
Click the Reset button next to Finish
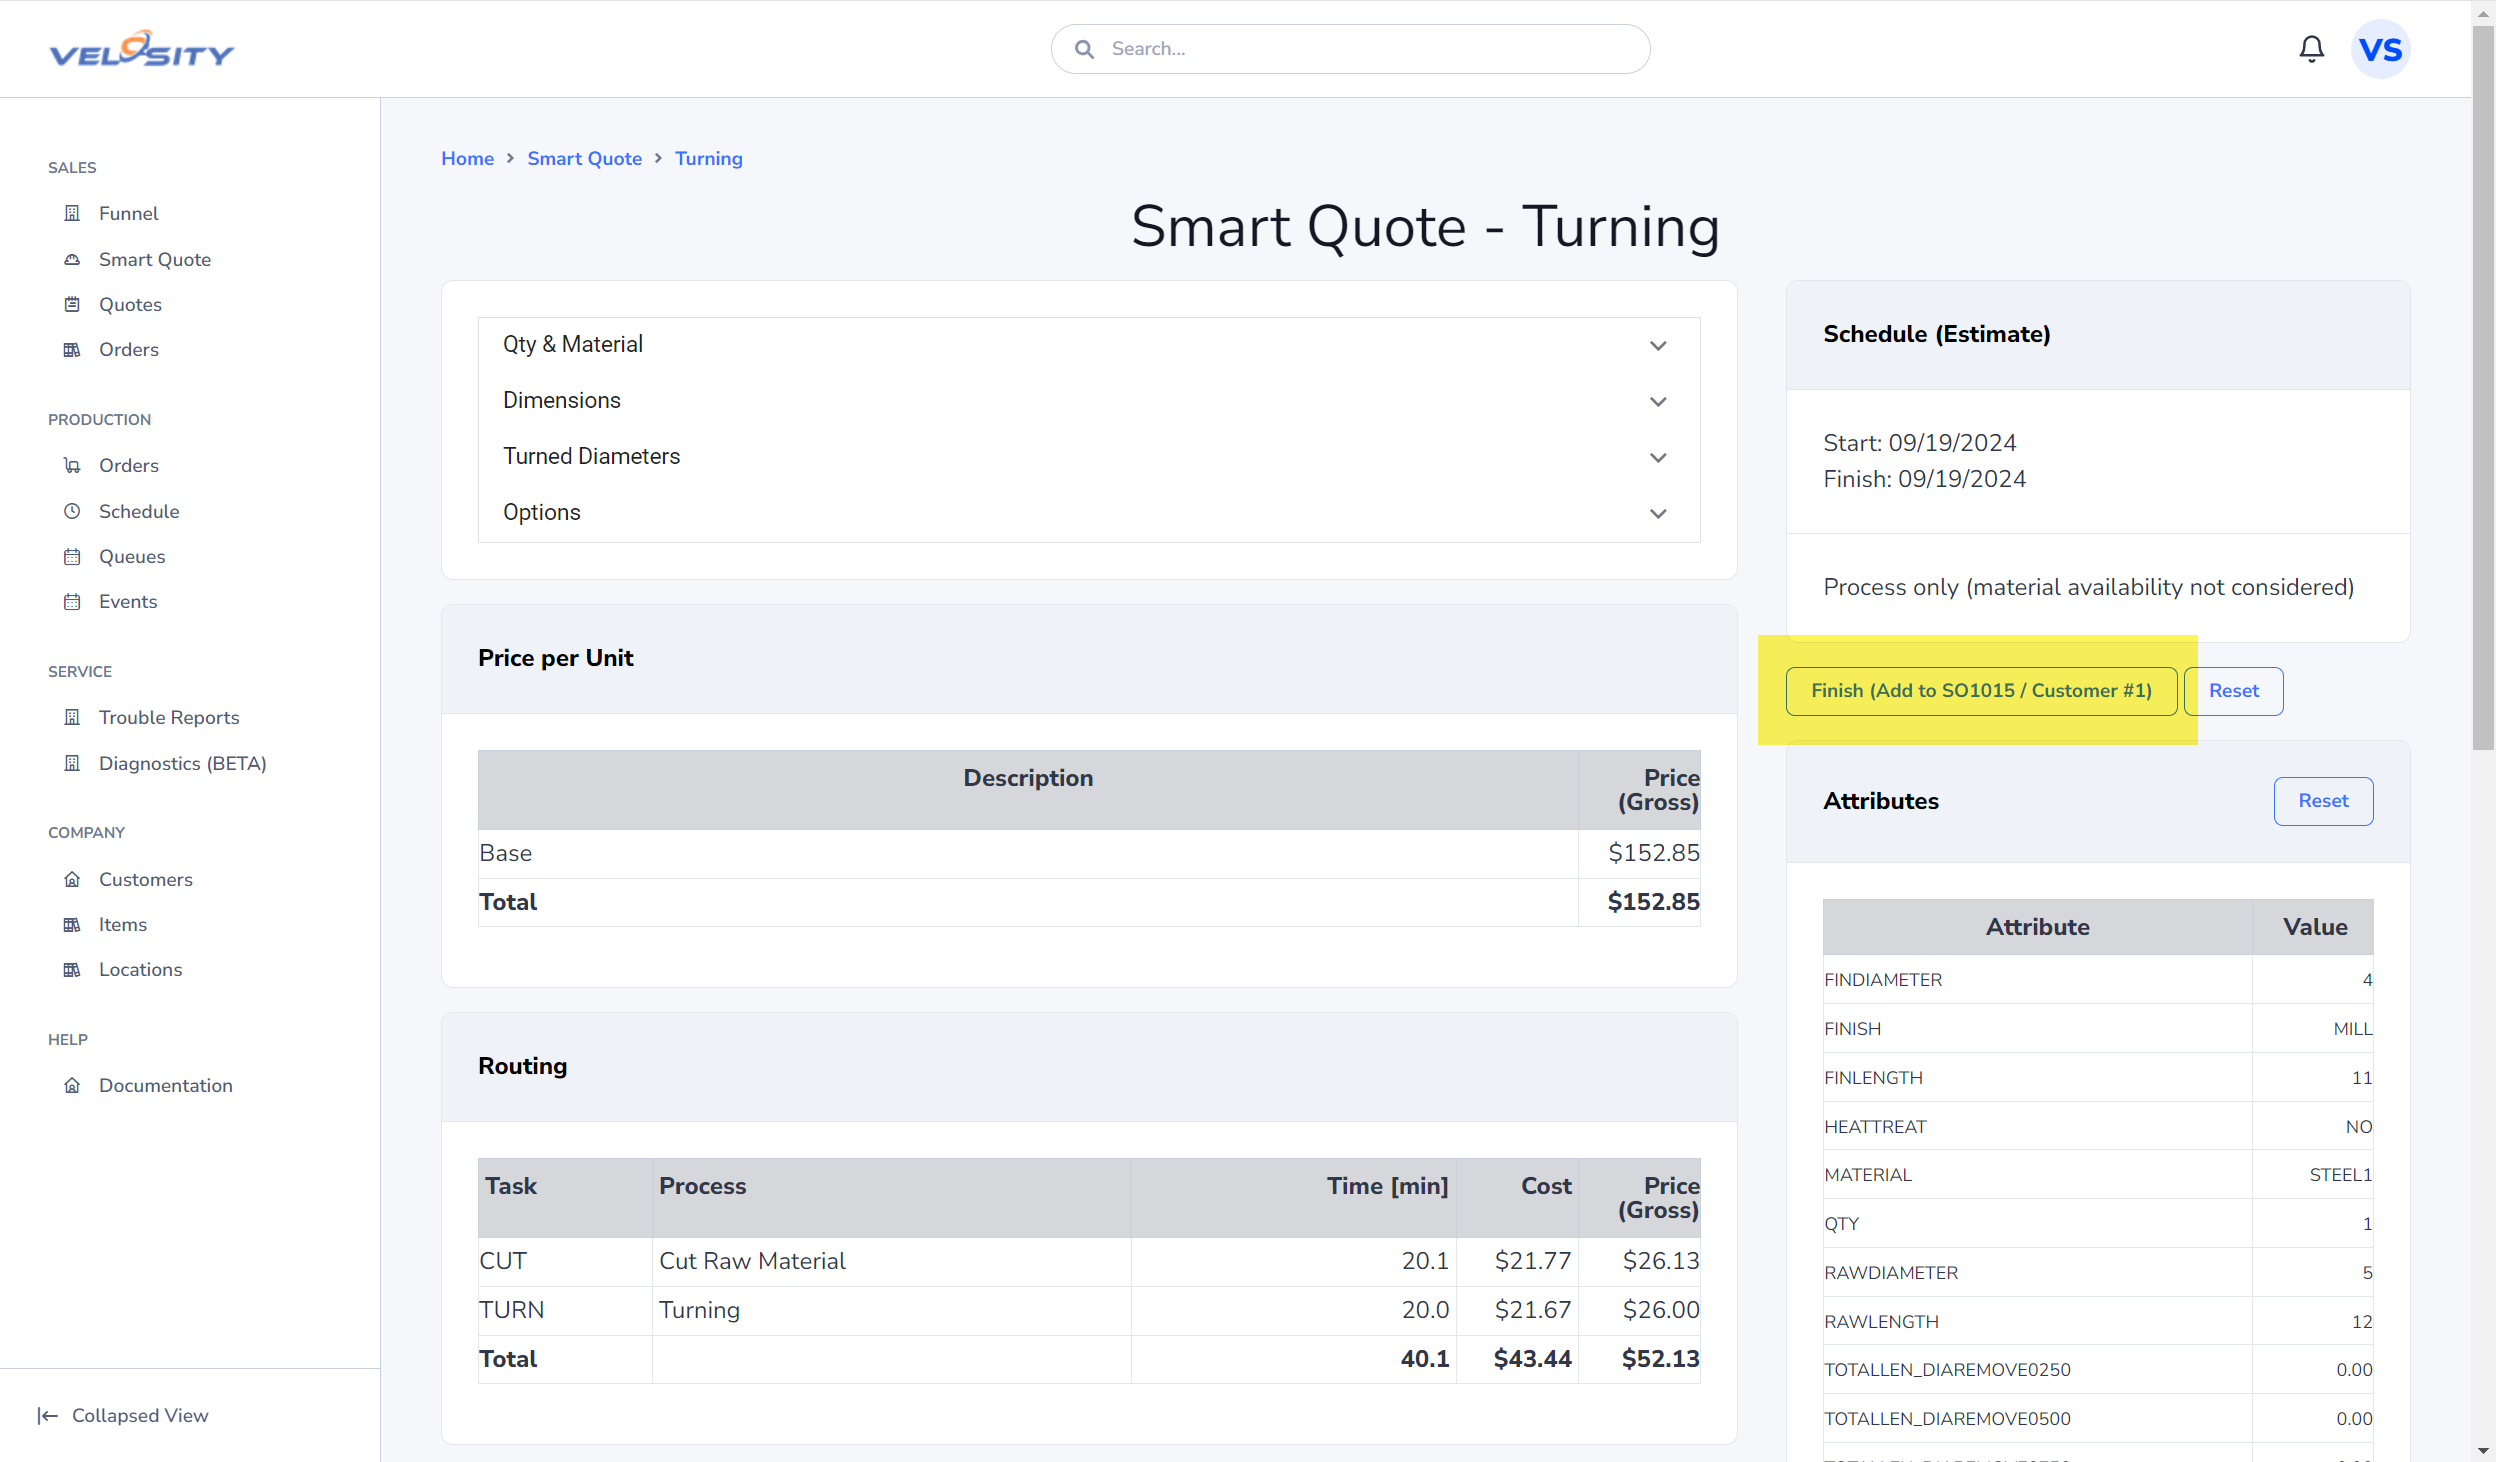pos(2235,691)
